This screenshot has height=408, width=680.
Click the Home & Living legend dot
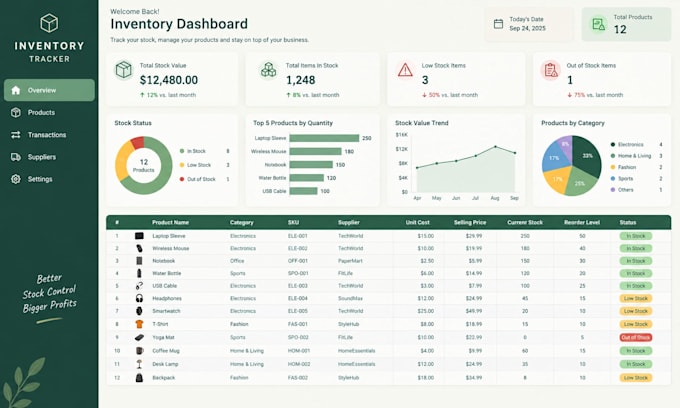coord(613,156)
